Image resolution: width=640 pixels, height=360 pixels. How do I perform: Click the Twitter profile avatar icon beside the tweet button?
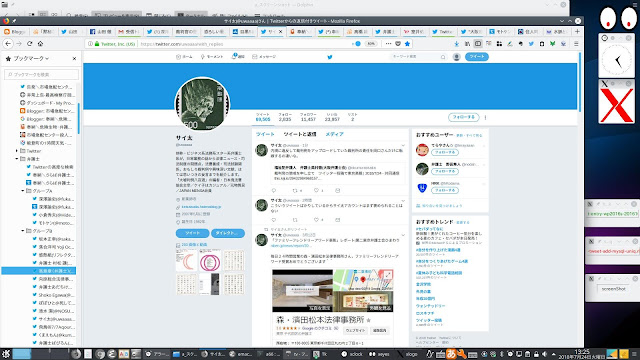457,57
